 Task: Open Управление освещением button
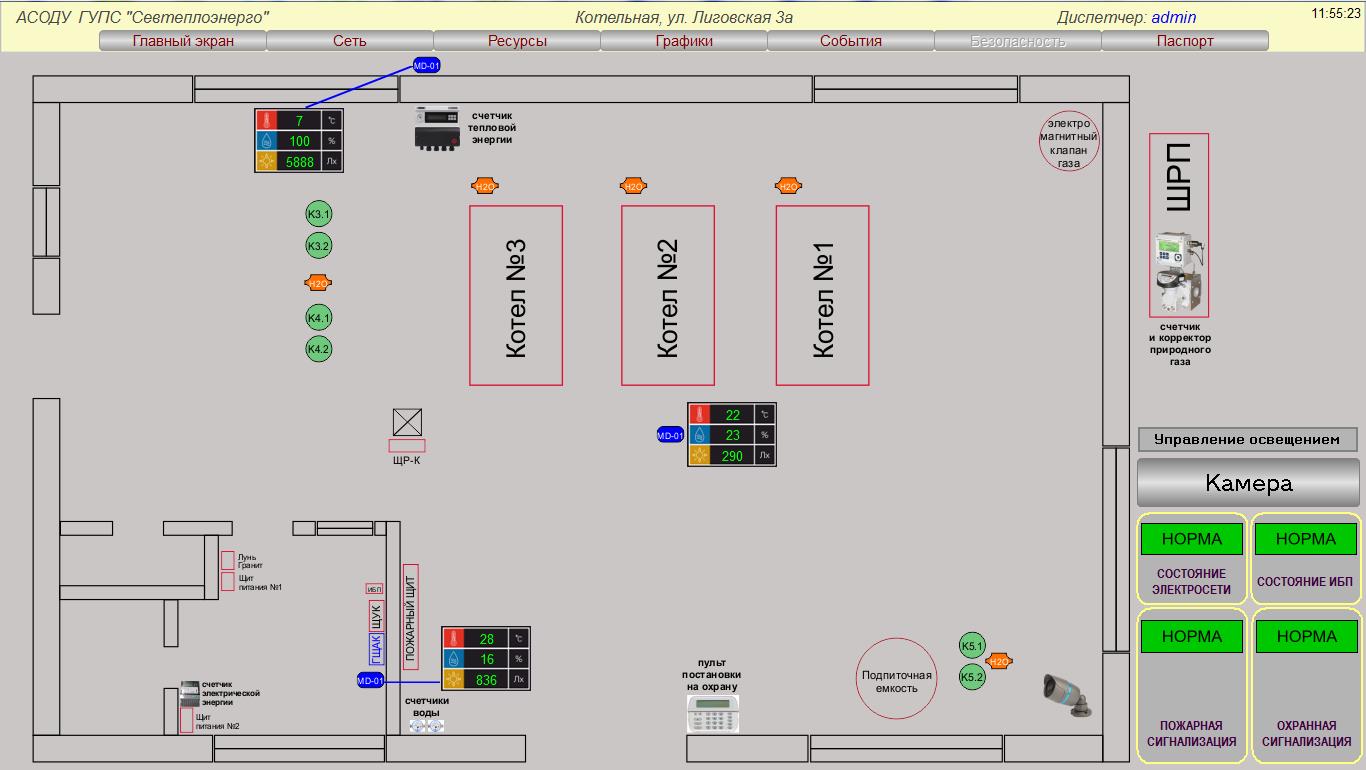1247,439
